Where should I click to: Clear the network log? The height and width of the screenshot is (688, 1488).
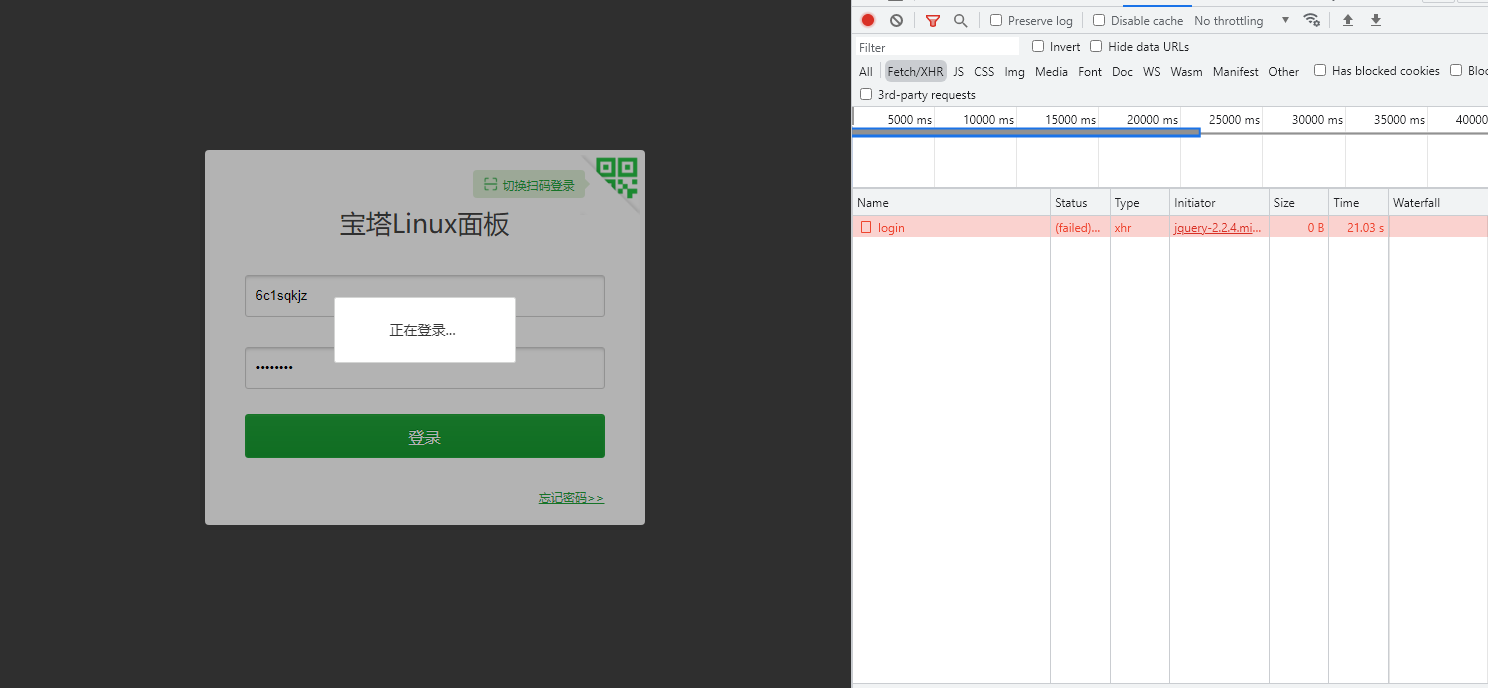pyautogui.click(x=896, y=20)
